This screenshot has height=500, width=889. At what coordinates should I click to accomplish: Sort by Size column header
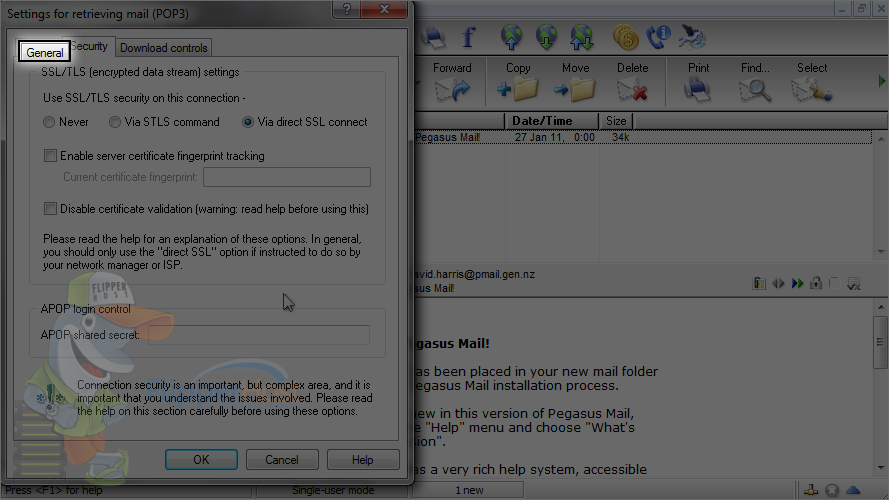616,121
